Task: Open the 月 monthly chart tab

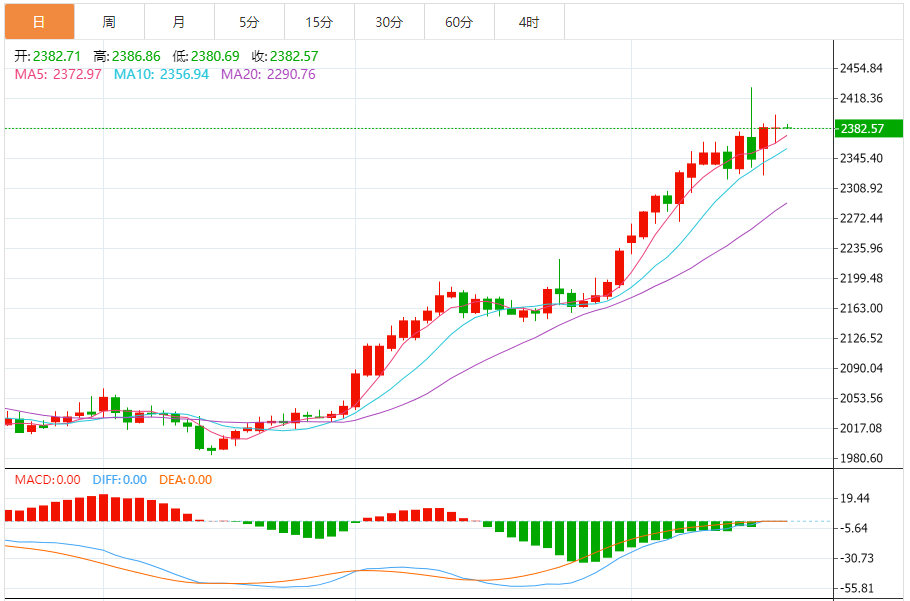Action: coord(179,22)
